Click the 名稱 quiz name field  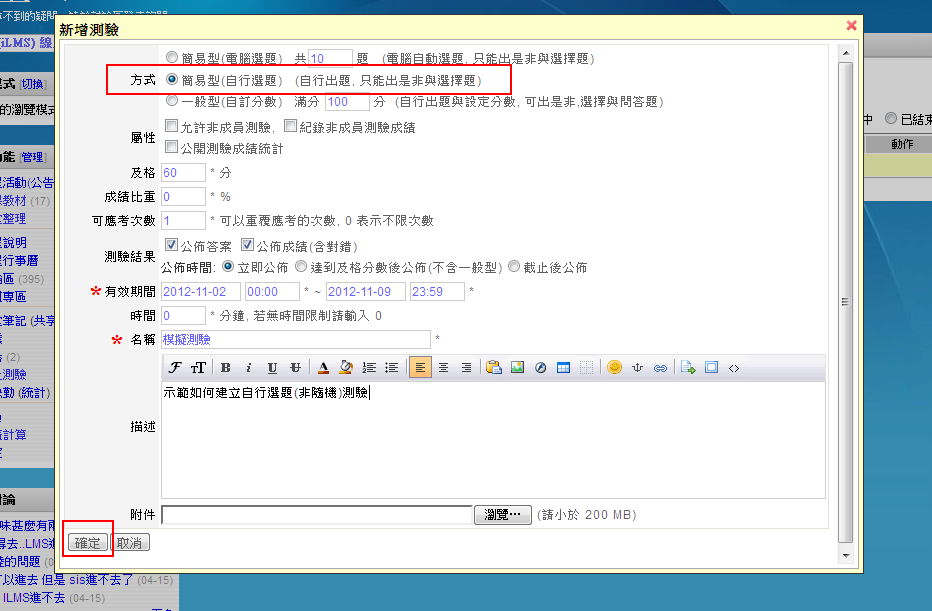[x=295, y=340]
